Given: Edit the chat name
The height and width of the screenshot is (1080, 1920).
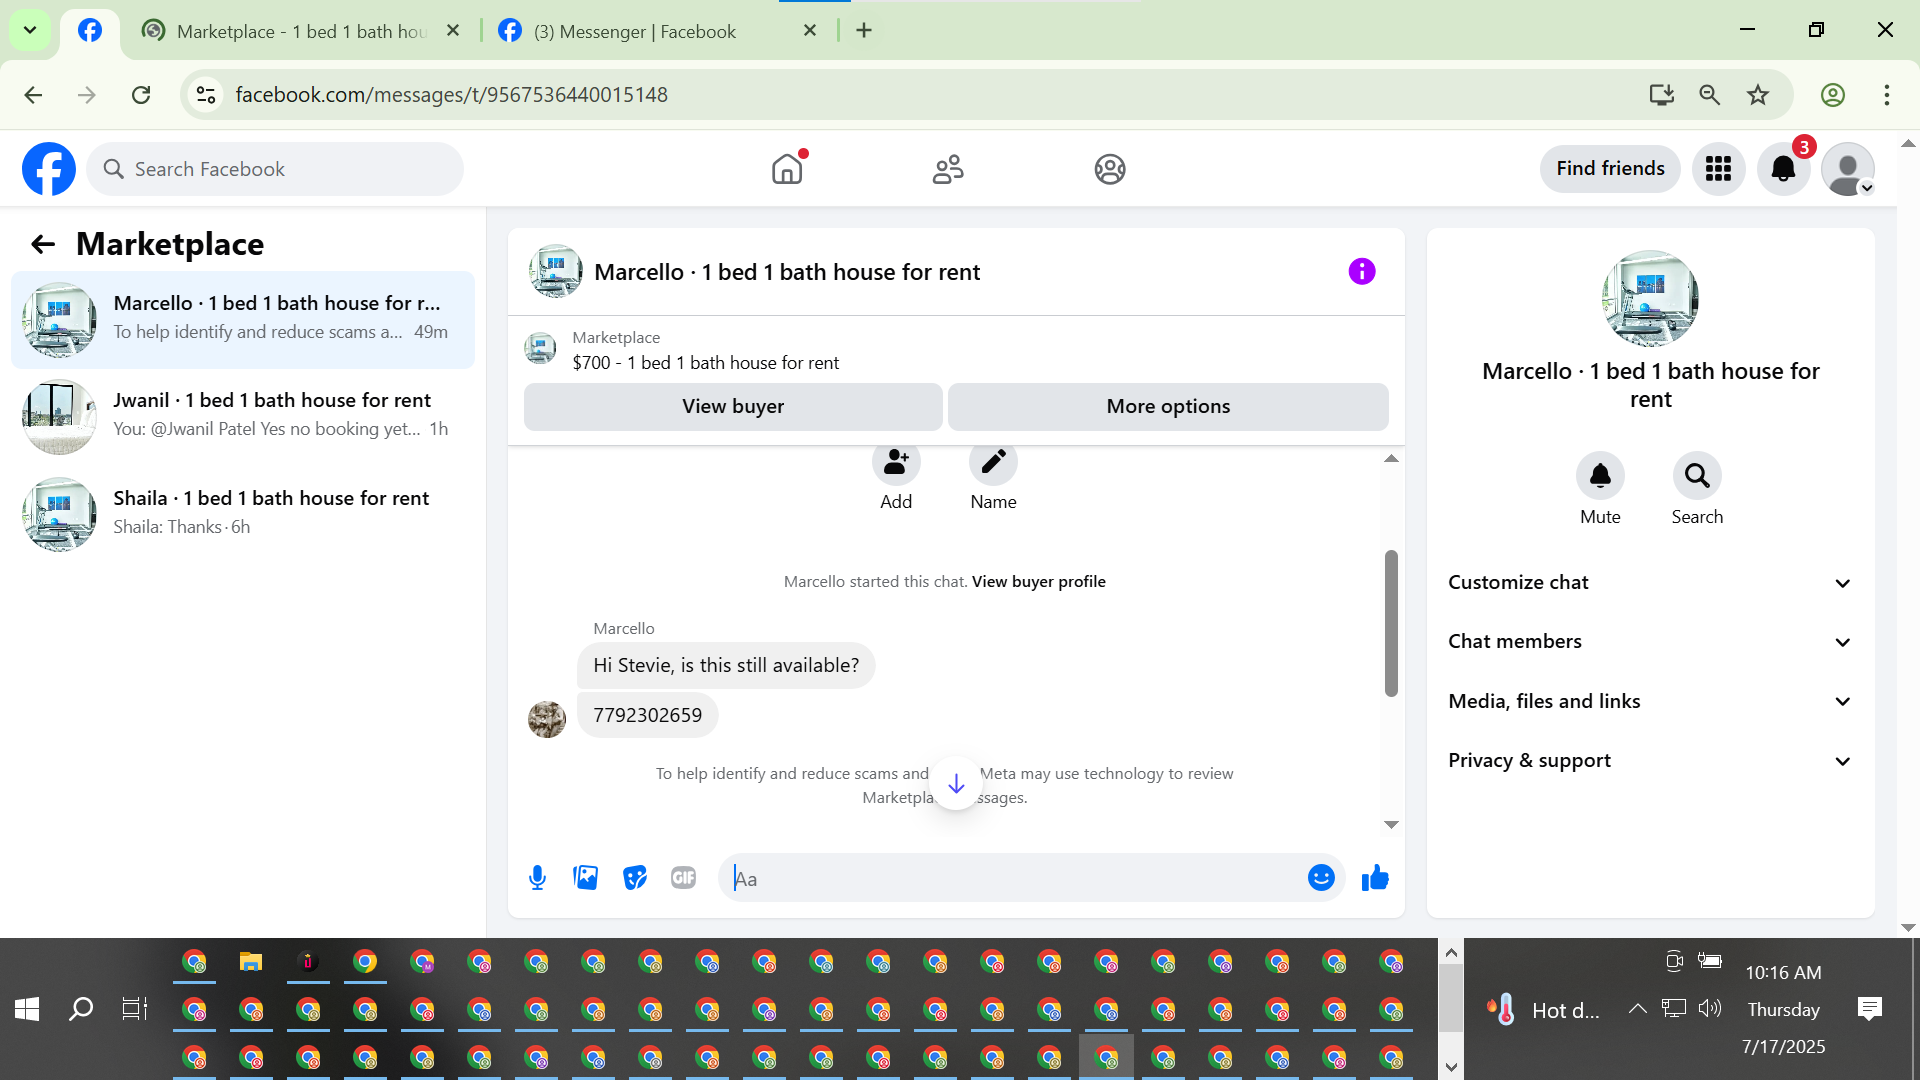Looking at the screenshot, I should 993,463.
